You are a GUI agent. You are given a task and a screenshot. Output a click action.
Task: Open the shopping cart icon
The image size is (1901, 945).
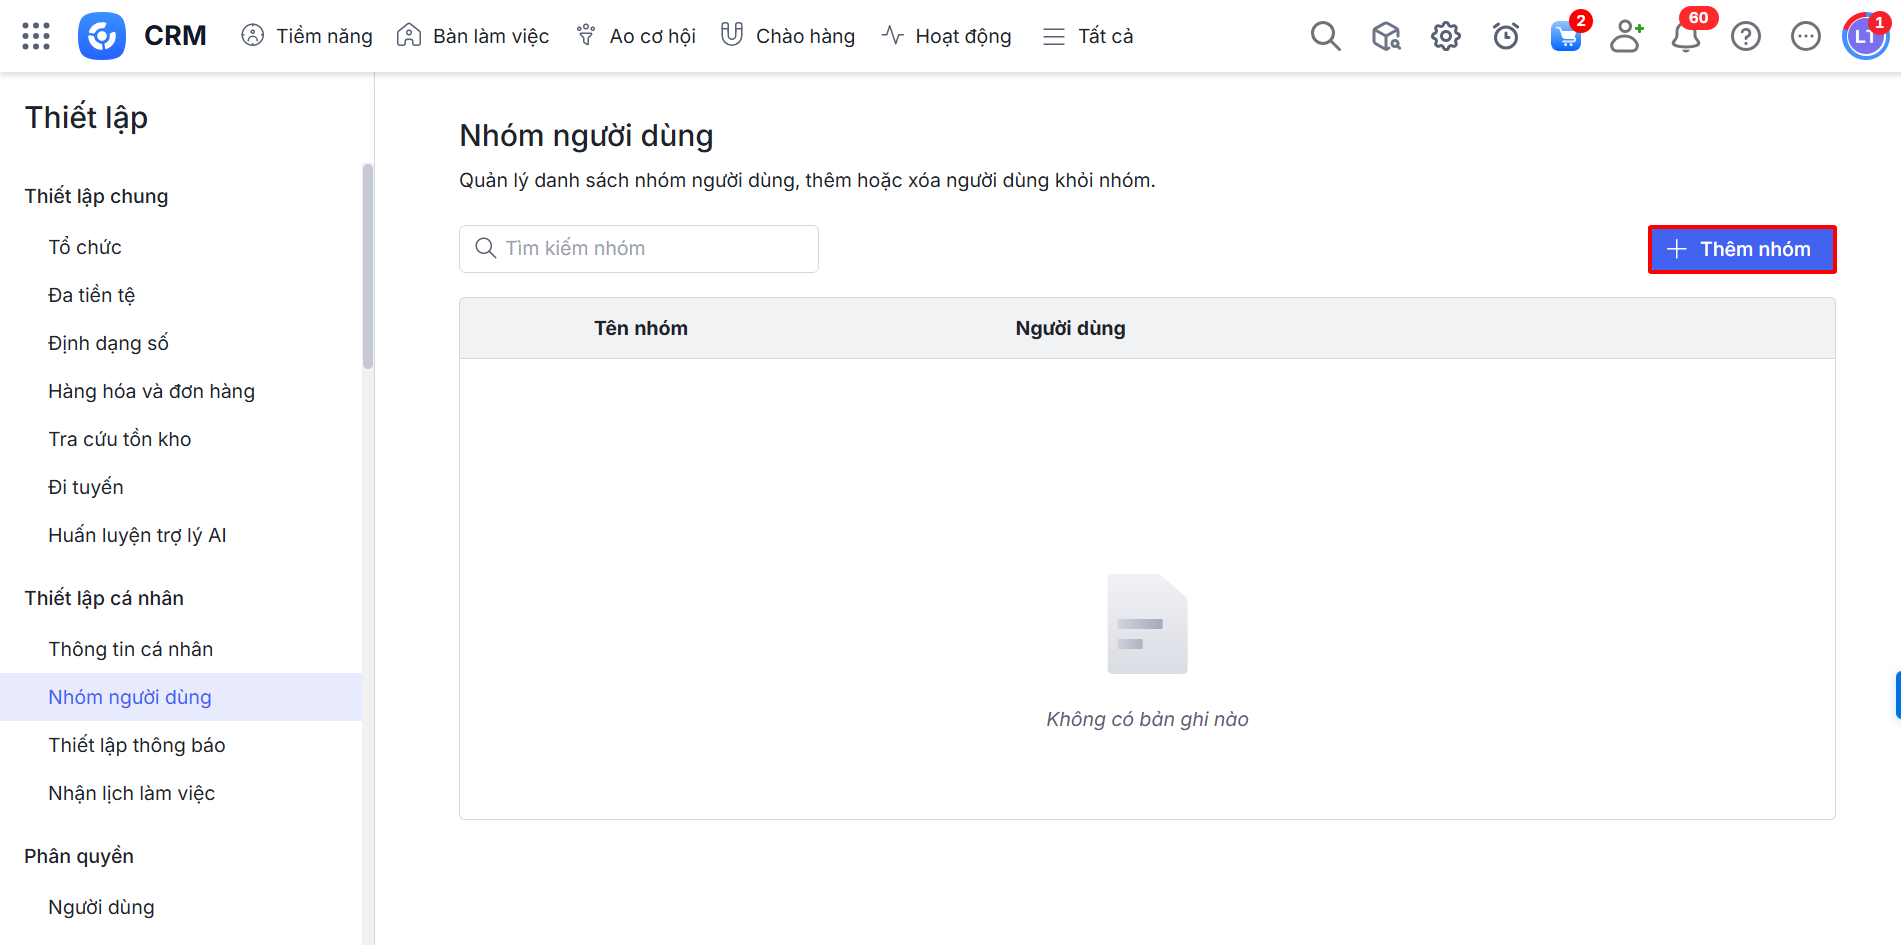[1565, 37]
